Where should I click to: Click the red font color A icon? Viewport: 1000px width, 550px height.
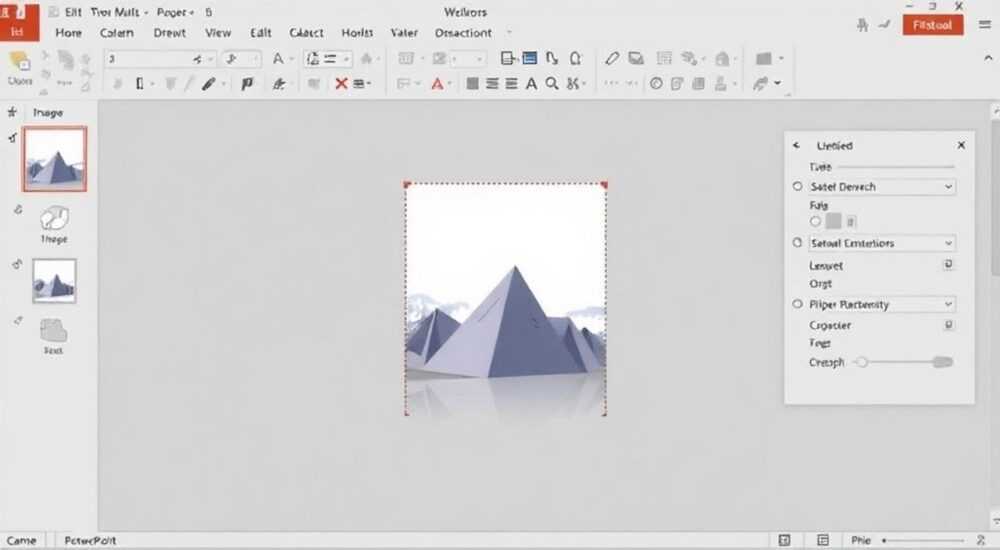437,84
